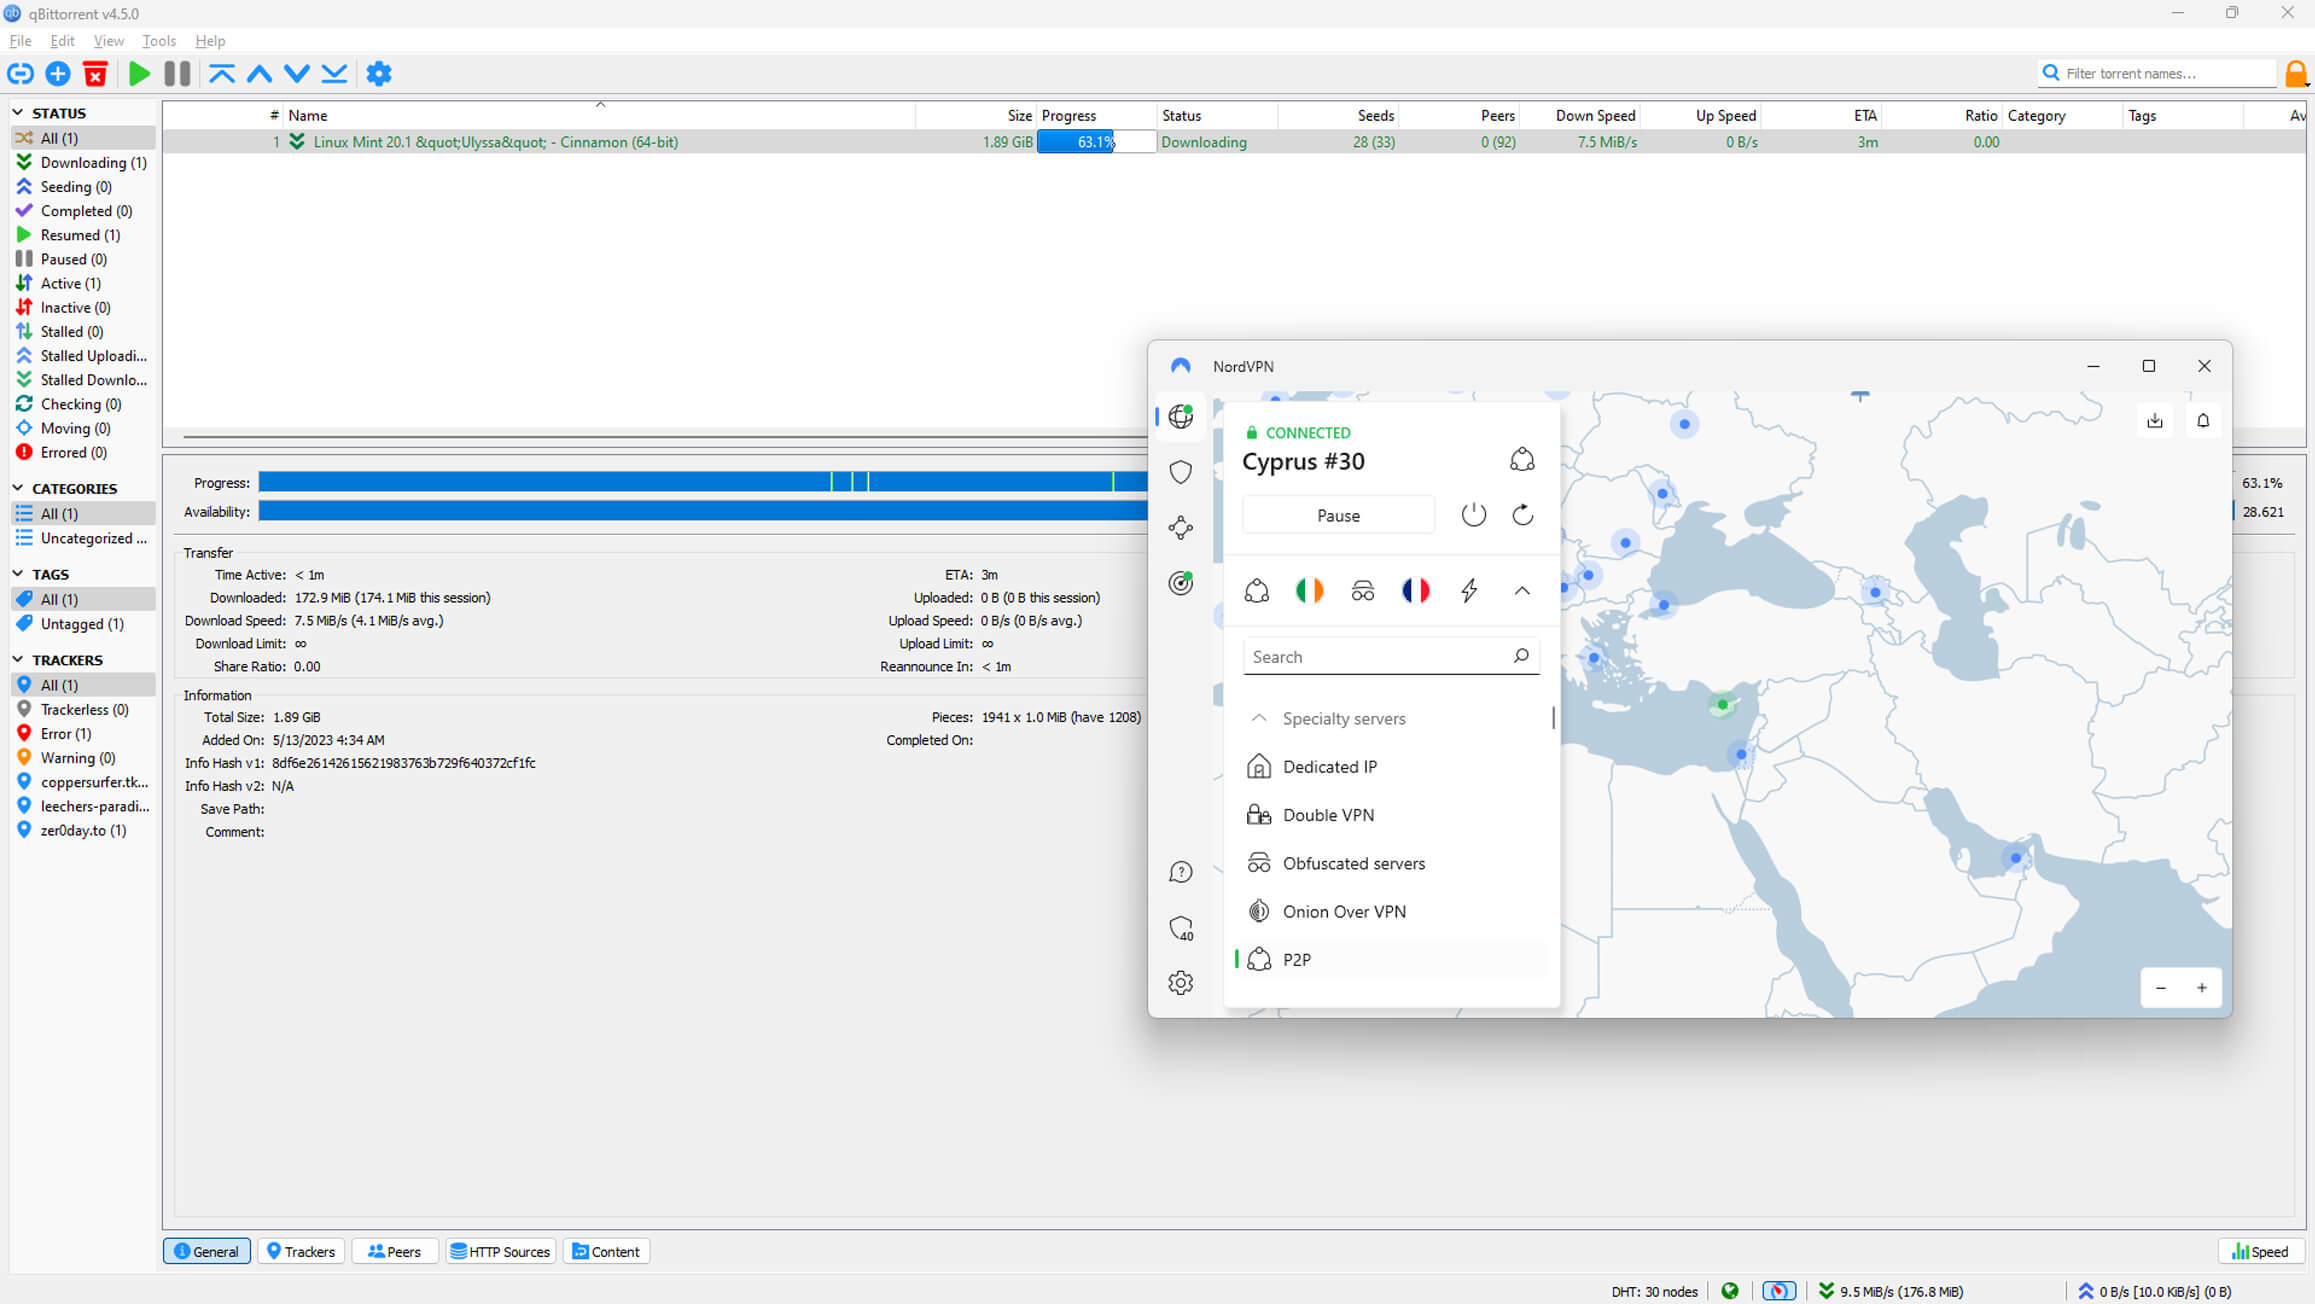Switch to the Trackers tab
The width and height of the screenshot is (2315, 1304).
[301, 1251]
